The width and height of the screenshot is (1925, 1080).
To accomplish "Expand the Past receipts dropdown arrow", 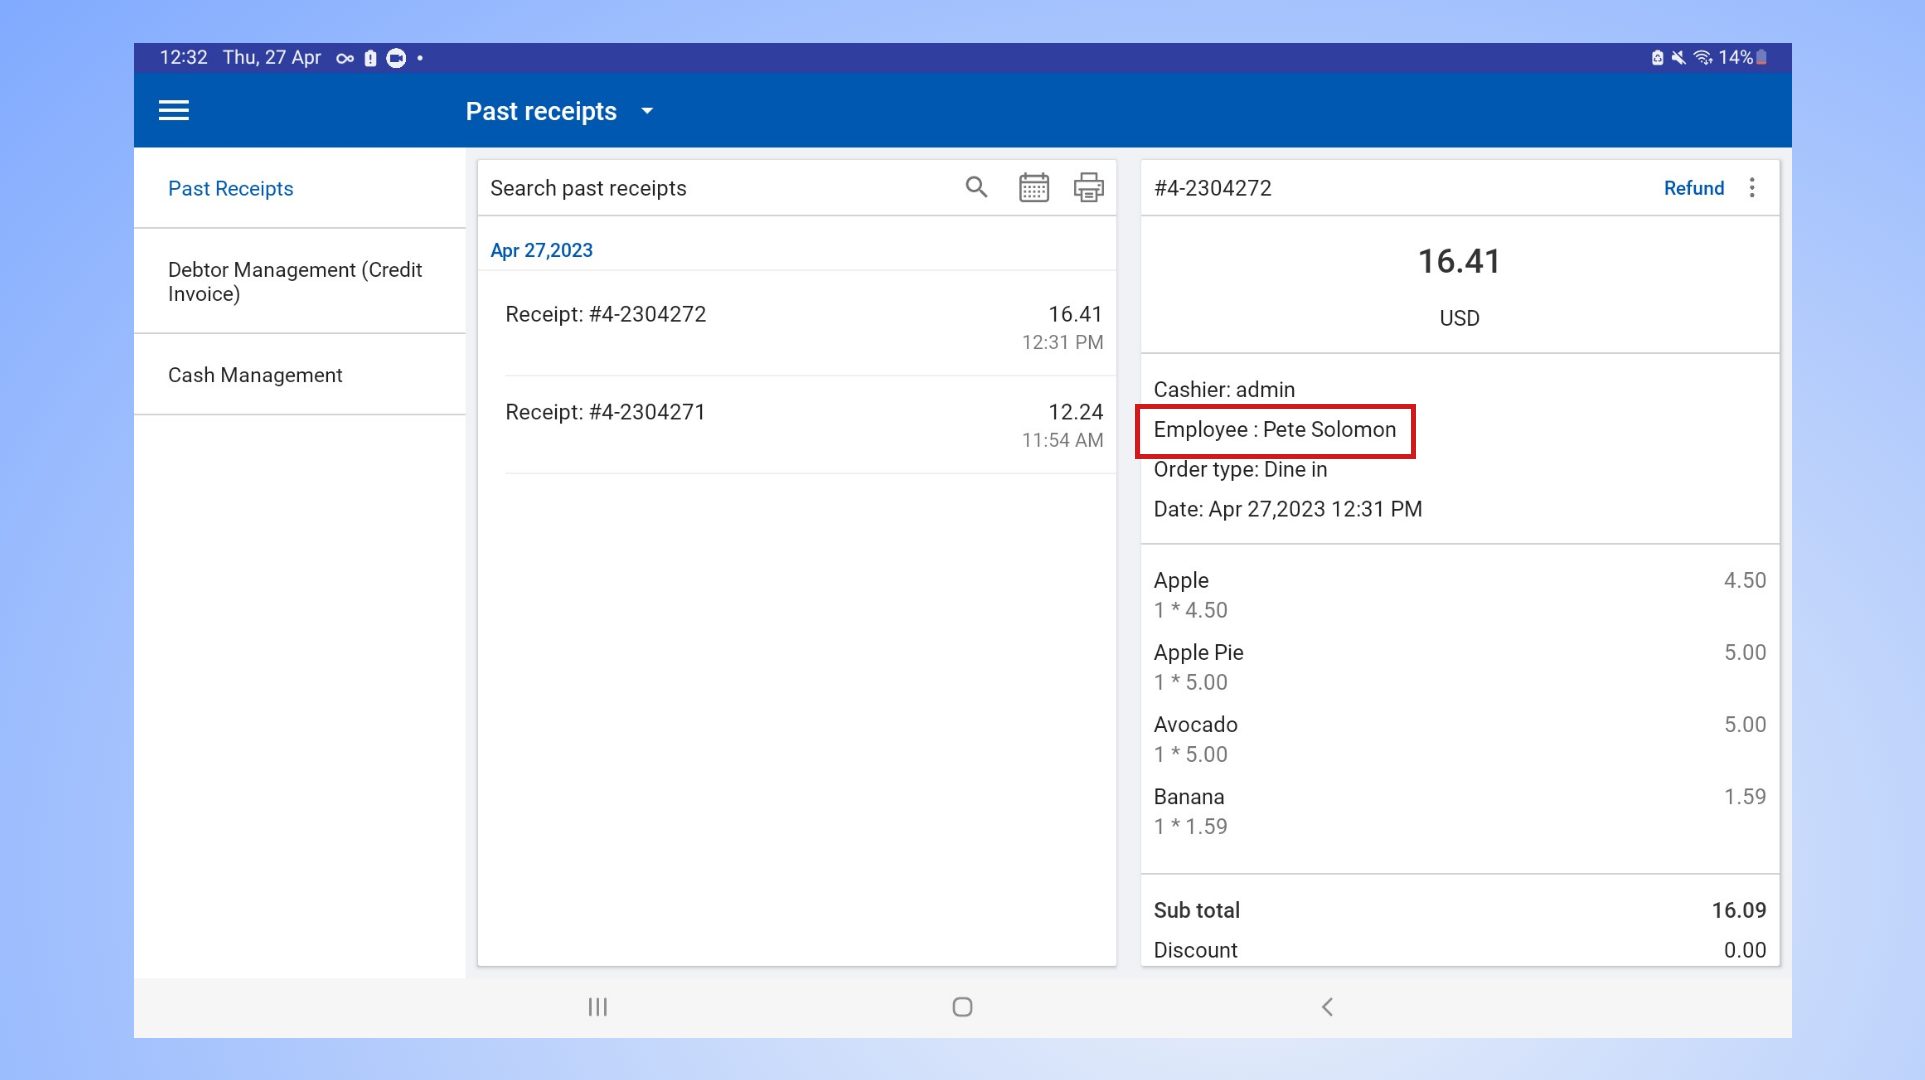I will click(x=647, y=111).
